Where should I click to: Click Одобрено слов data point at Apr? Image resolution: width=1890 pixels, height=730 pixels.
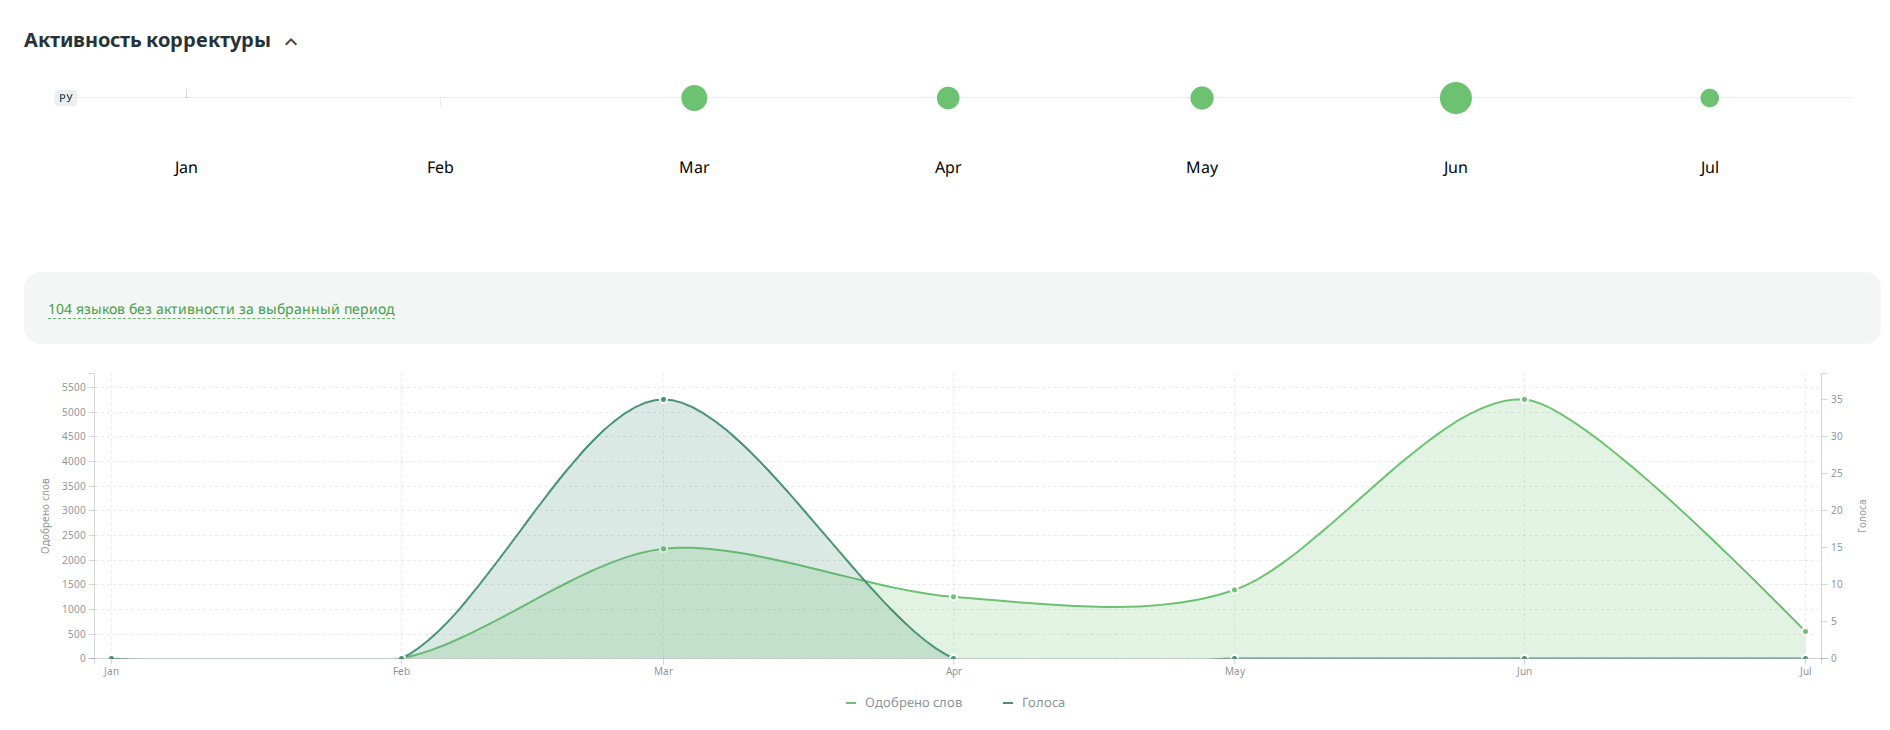[953, 597]
